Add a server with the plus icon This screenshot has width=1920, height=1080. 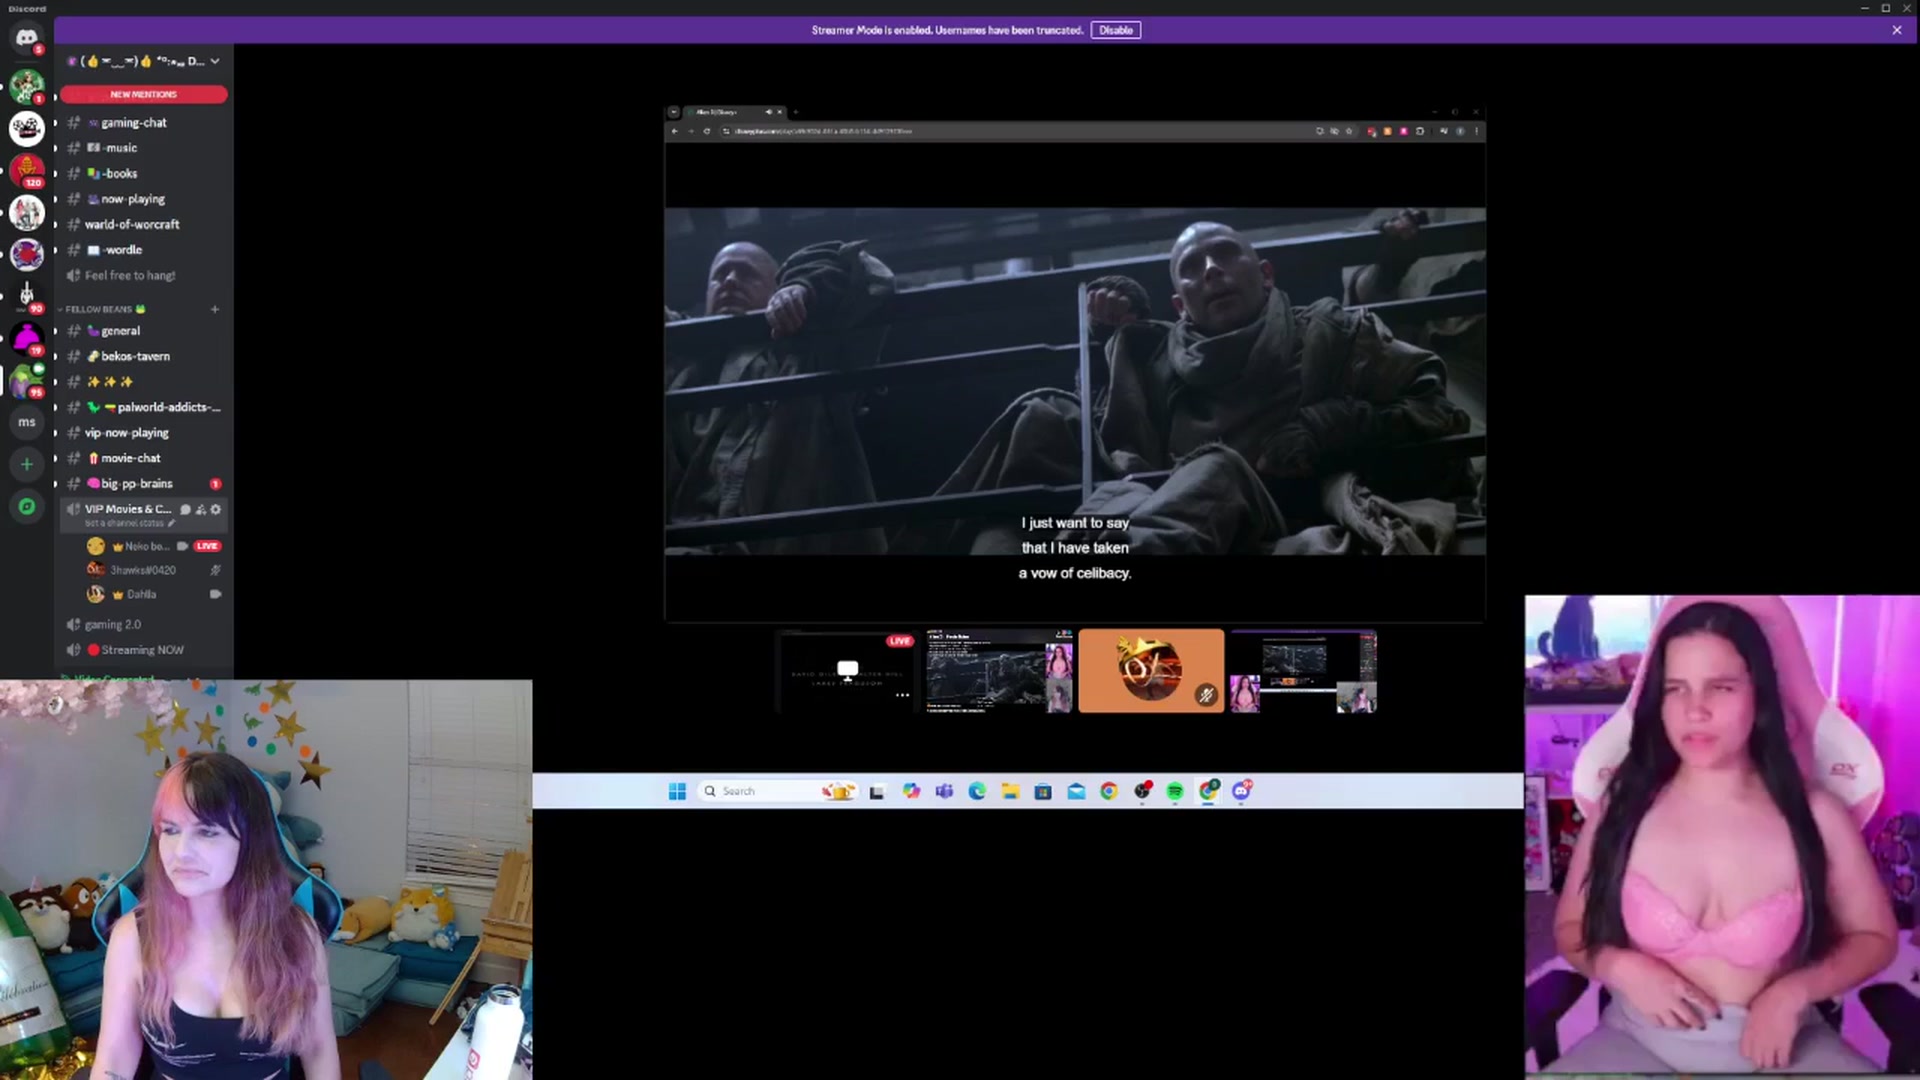27,464
